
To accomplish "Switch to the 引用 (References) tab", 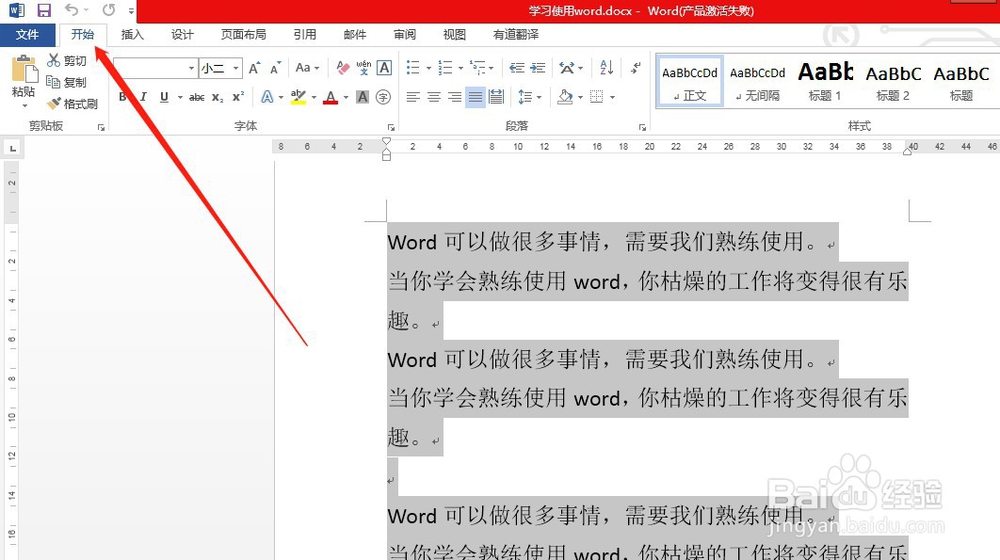I will 305,34.
